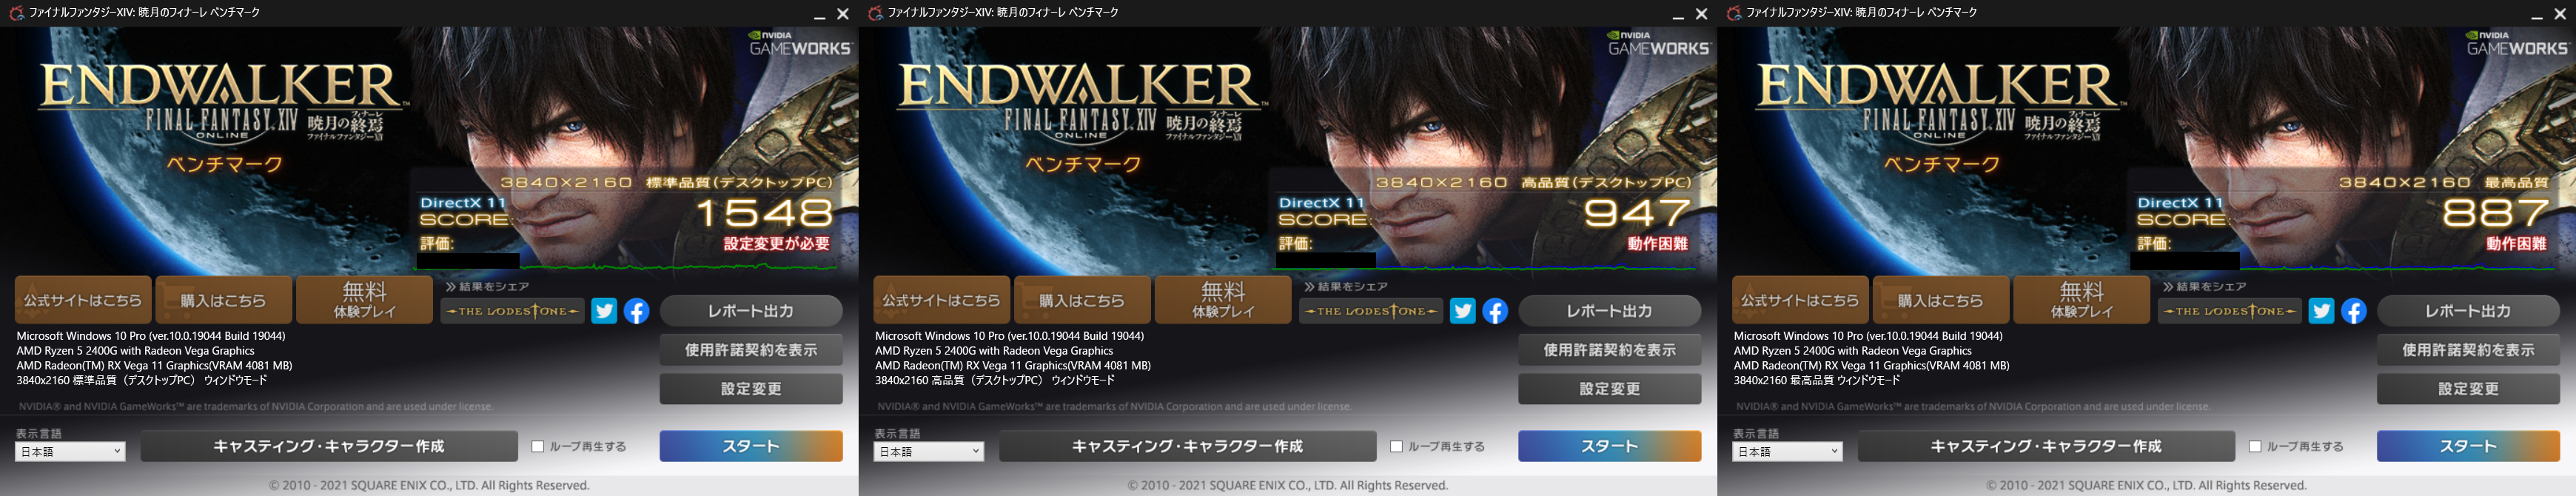Open The Lodestone share in the right window
The image size is (2576, 496).
click(2229, 311)
